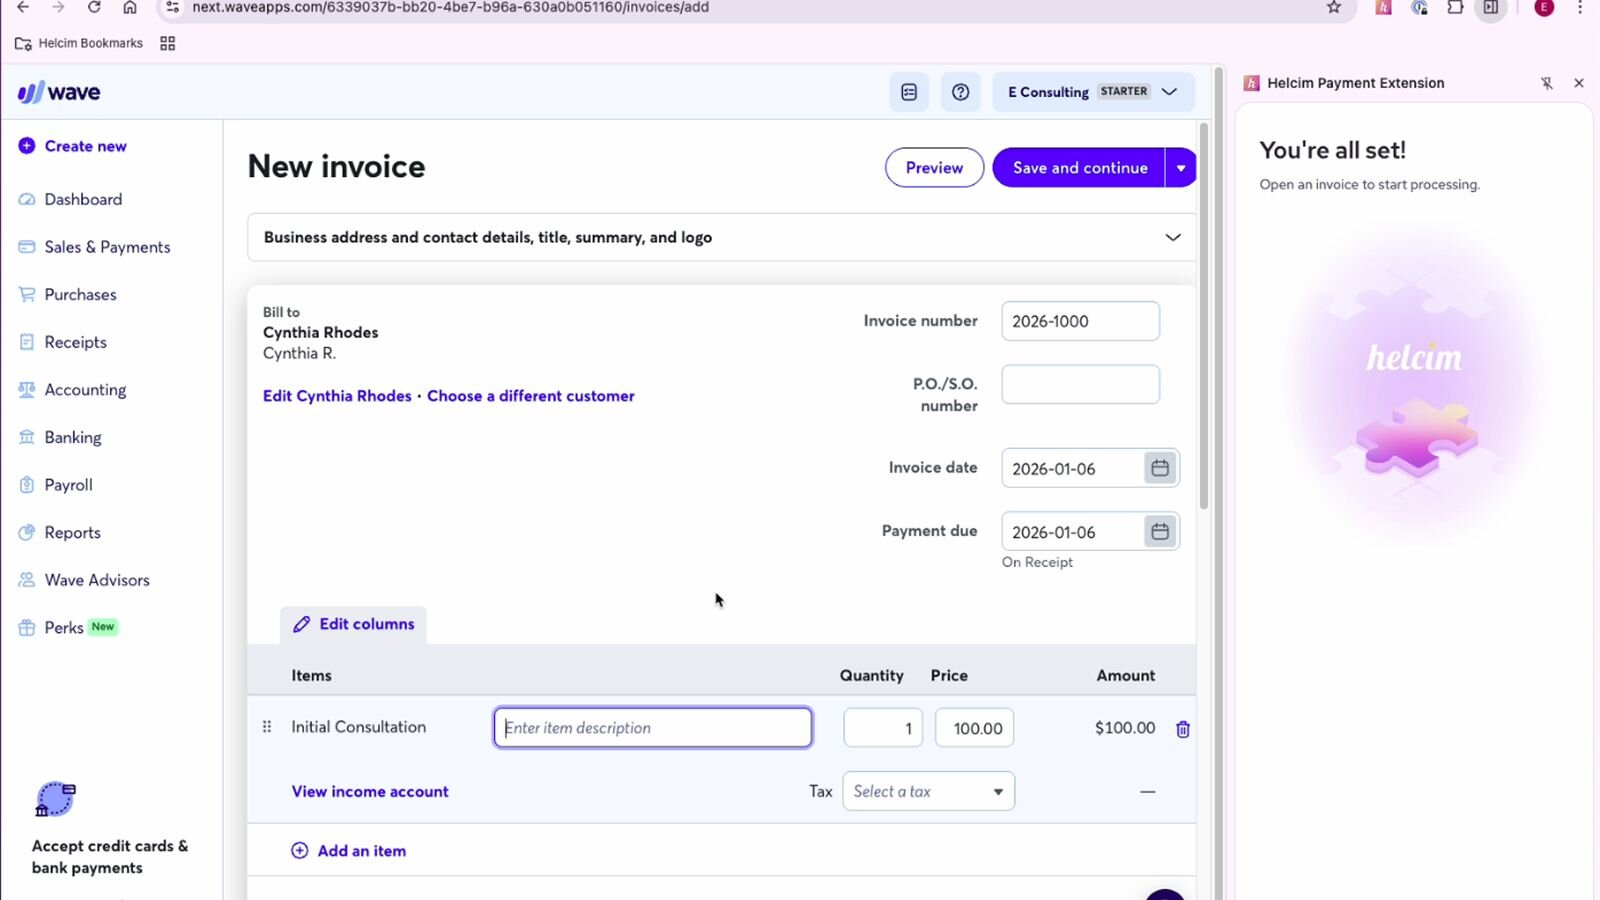Open the Save and continue arrow menu
The height and width of the screenshot is (900, 1600).
click(1181, 168)
